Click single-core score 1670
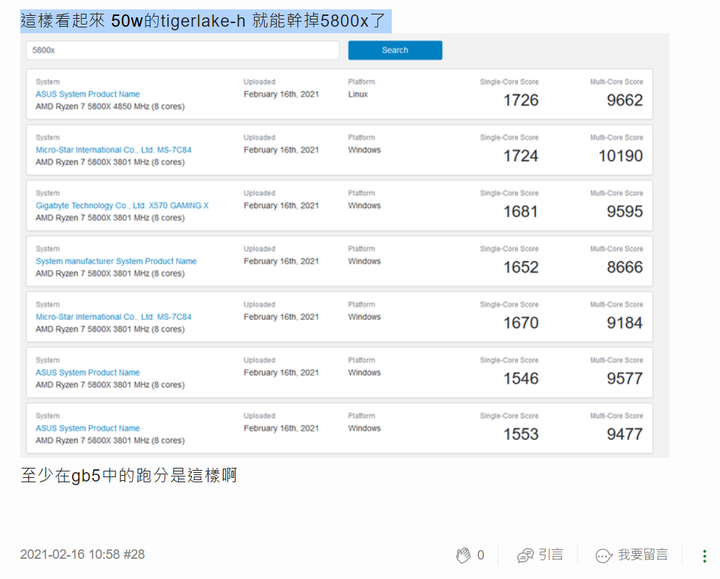 521,323
